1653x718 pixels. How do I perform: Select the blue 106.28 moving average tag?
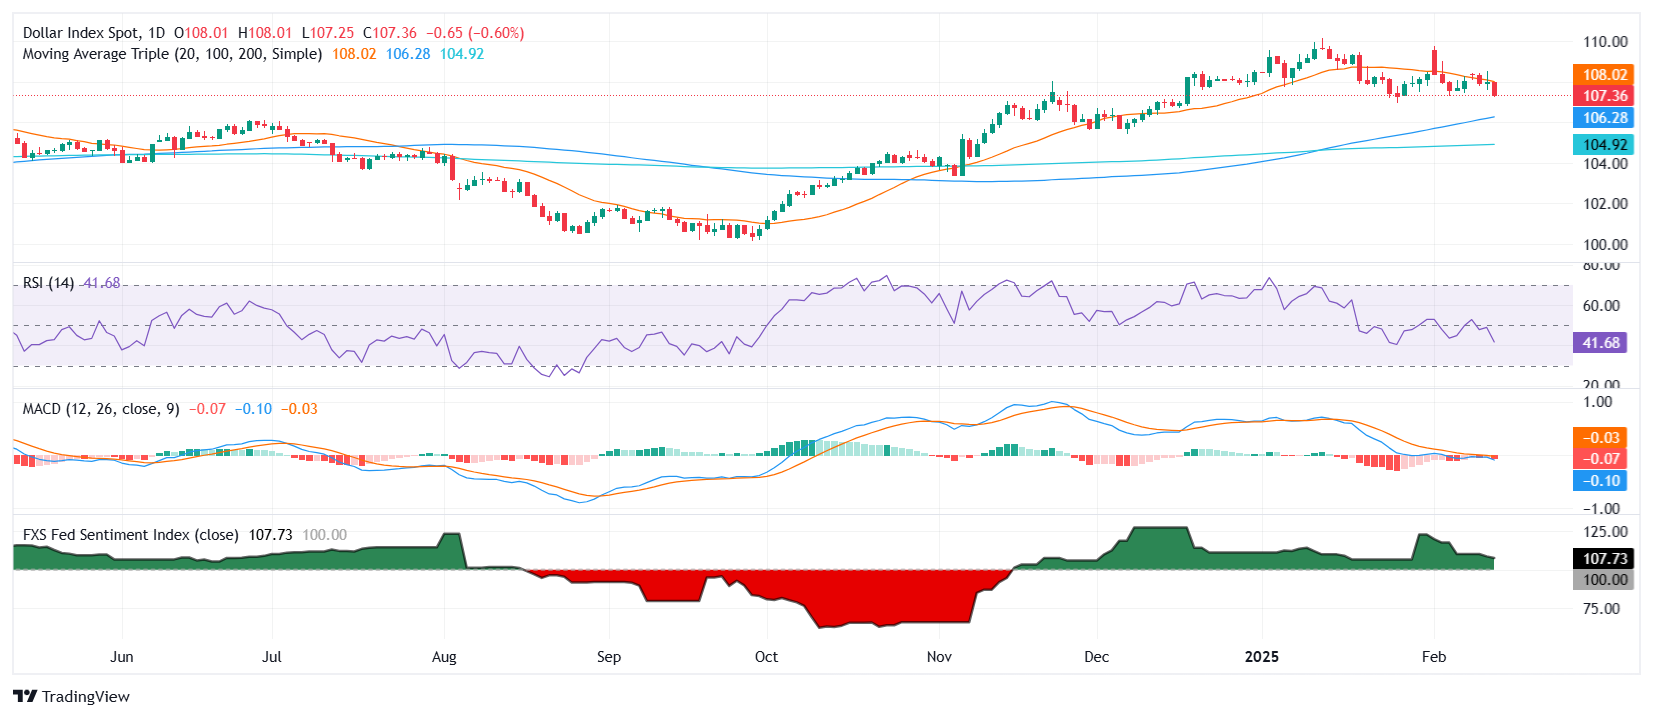[1604, 118]
